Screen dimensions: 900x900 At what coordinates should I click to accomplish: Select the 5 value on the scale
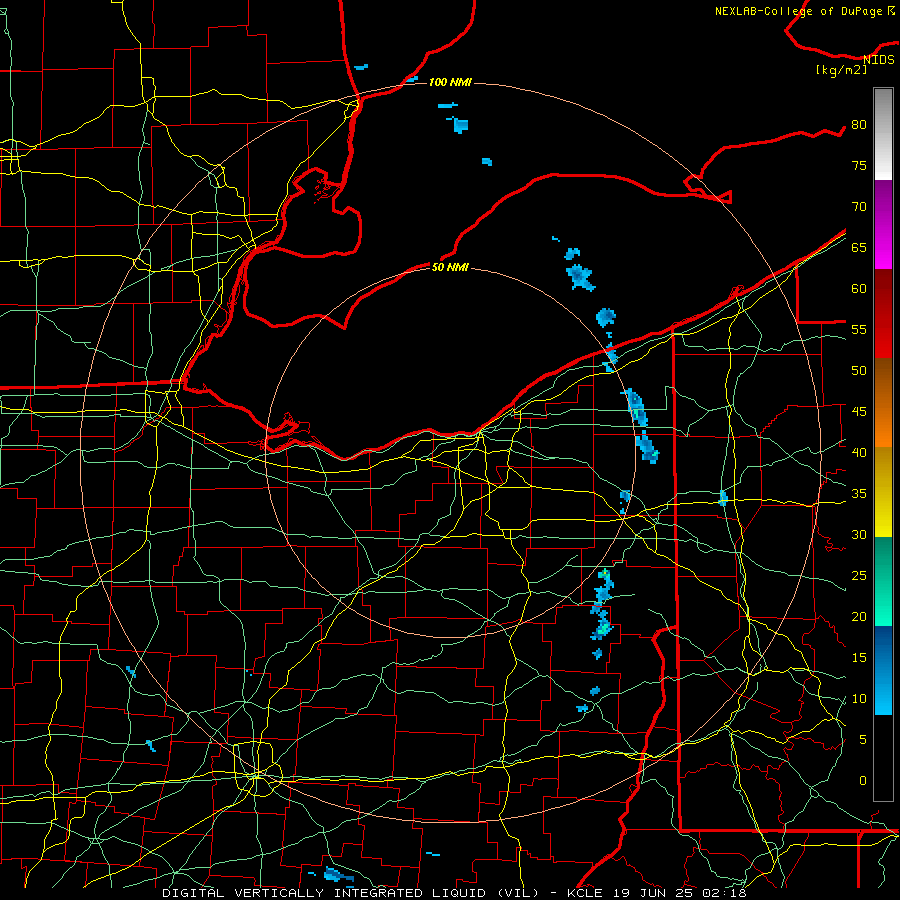click(x=863, y=739)
